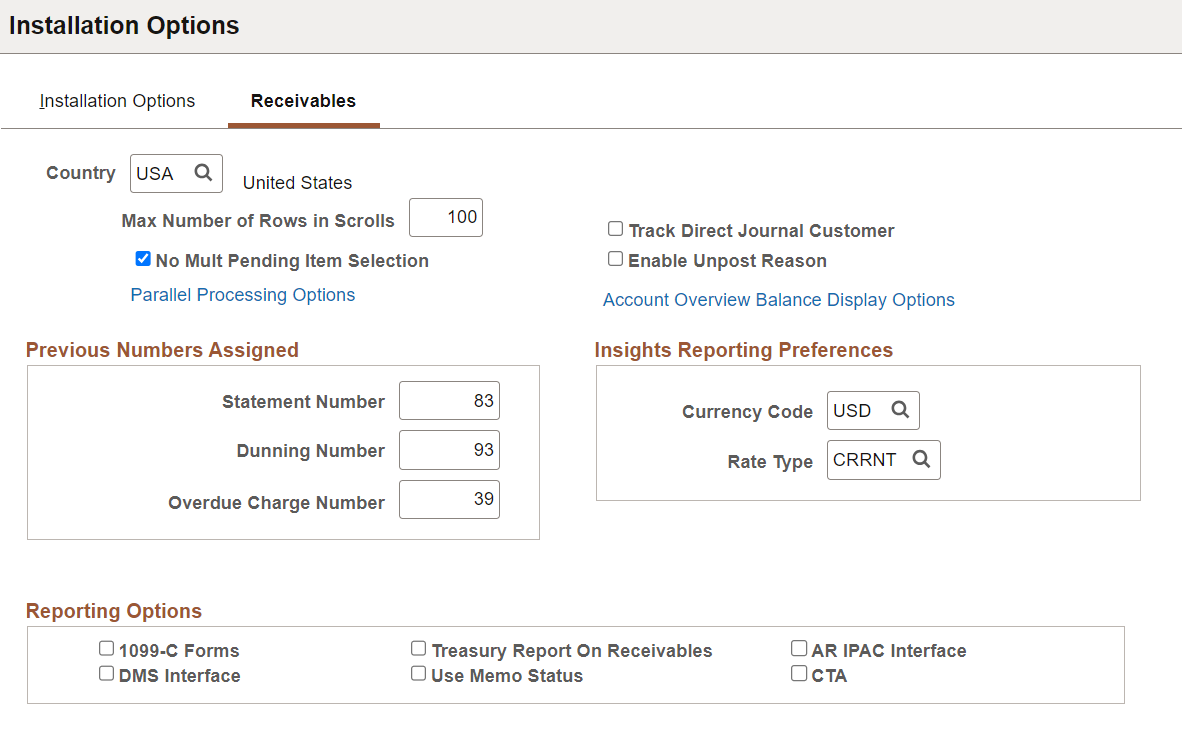Tick the Enable Unpost Reason checkbox
The width and height of the screenshot is (1182, 738).
click(x=616, y=259)
